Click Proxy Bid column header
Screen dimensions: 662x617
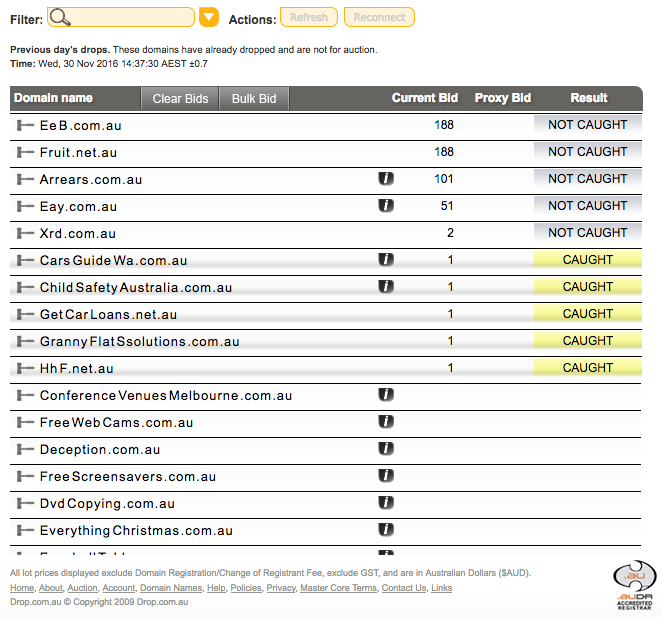(503, 98)
